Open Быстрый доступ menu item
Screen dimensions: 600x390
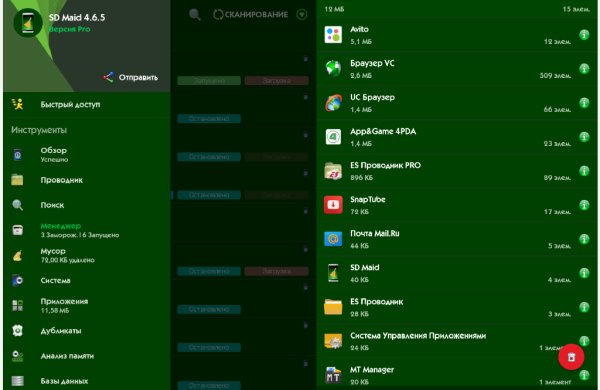(86, 104)
